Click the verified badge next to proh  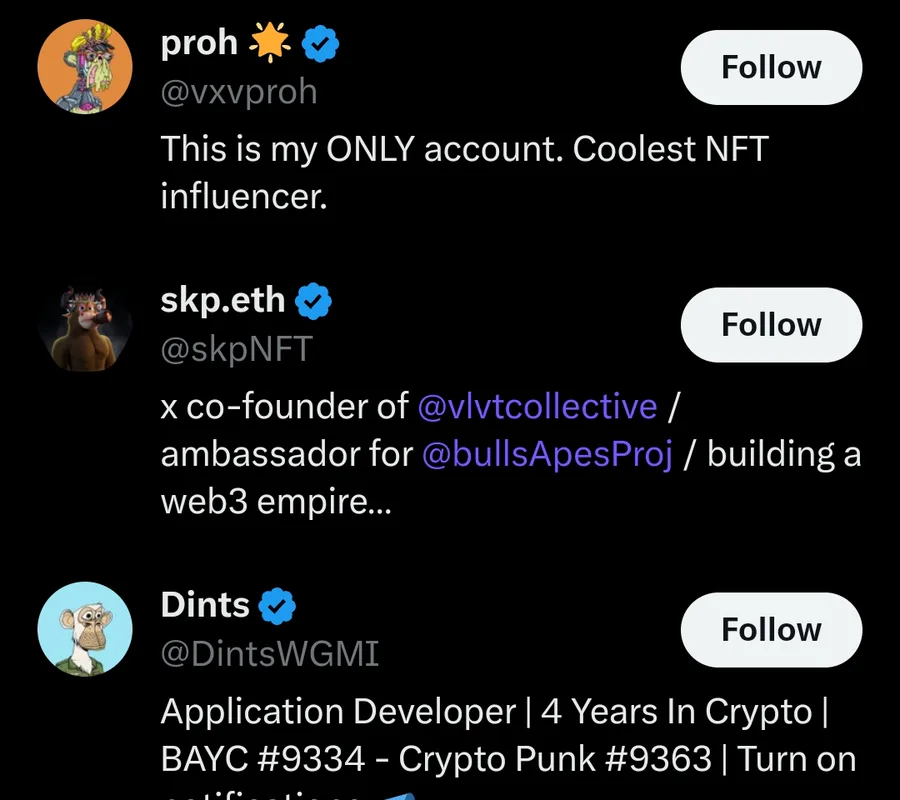point(321,43)
